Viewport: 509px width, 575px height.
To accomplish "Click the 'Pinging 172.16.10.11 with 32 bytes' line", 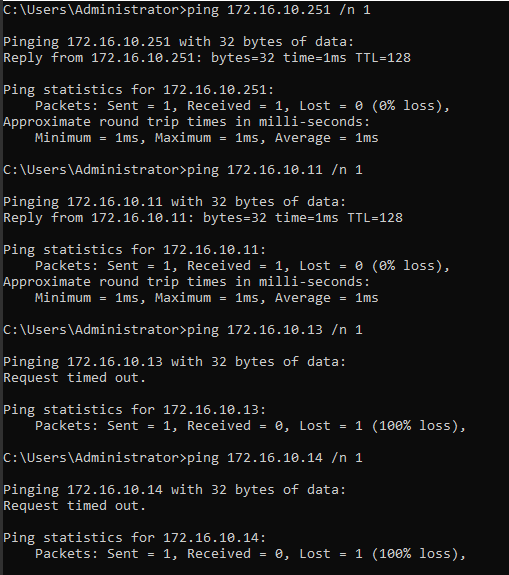I will tap(175, 202).
